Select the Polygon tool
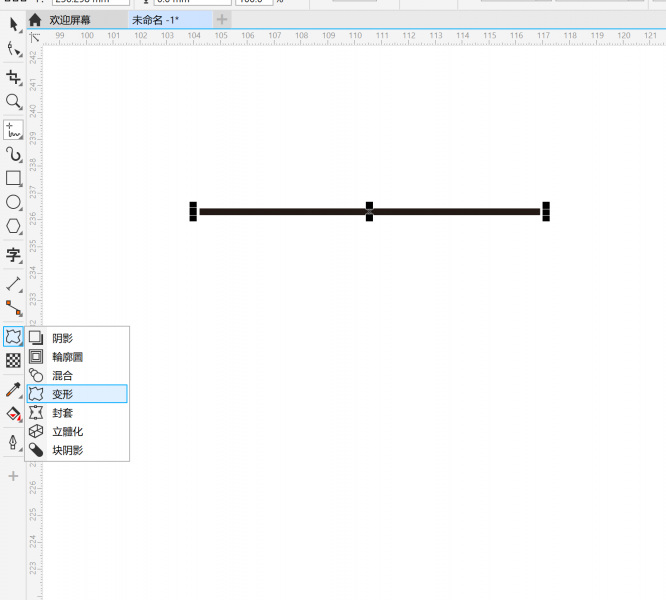 tap(14, 226)
